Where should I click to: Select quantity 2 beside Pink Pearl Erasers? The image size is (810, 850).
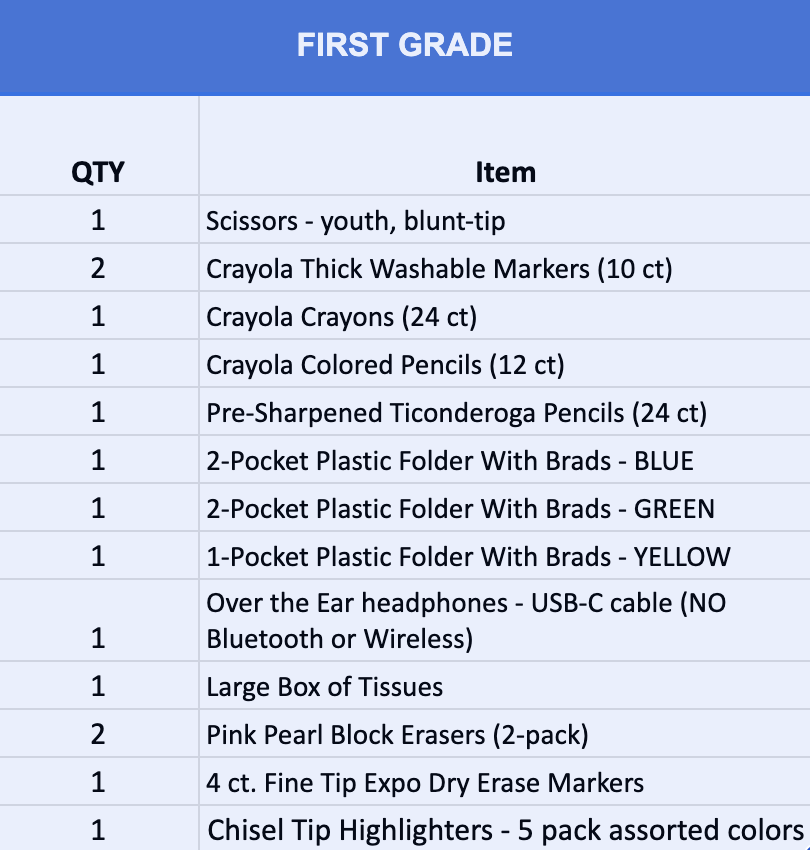(98, 735)
